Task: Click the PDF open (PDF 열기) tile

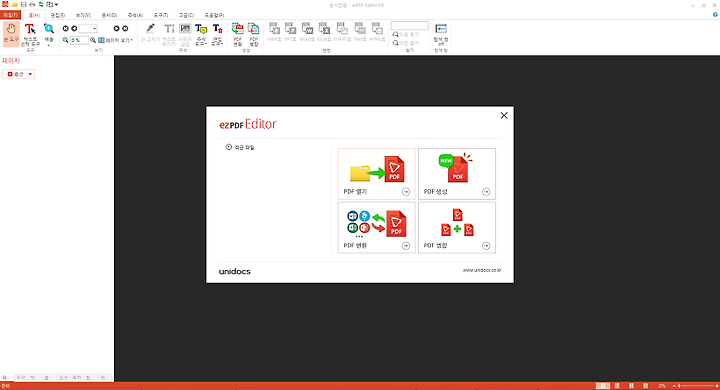Action: pyautogui.click(x=377, y=174)
